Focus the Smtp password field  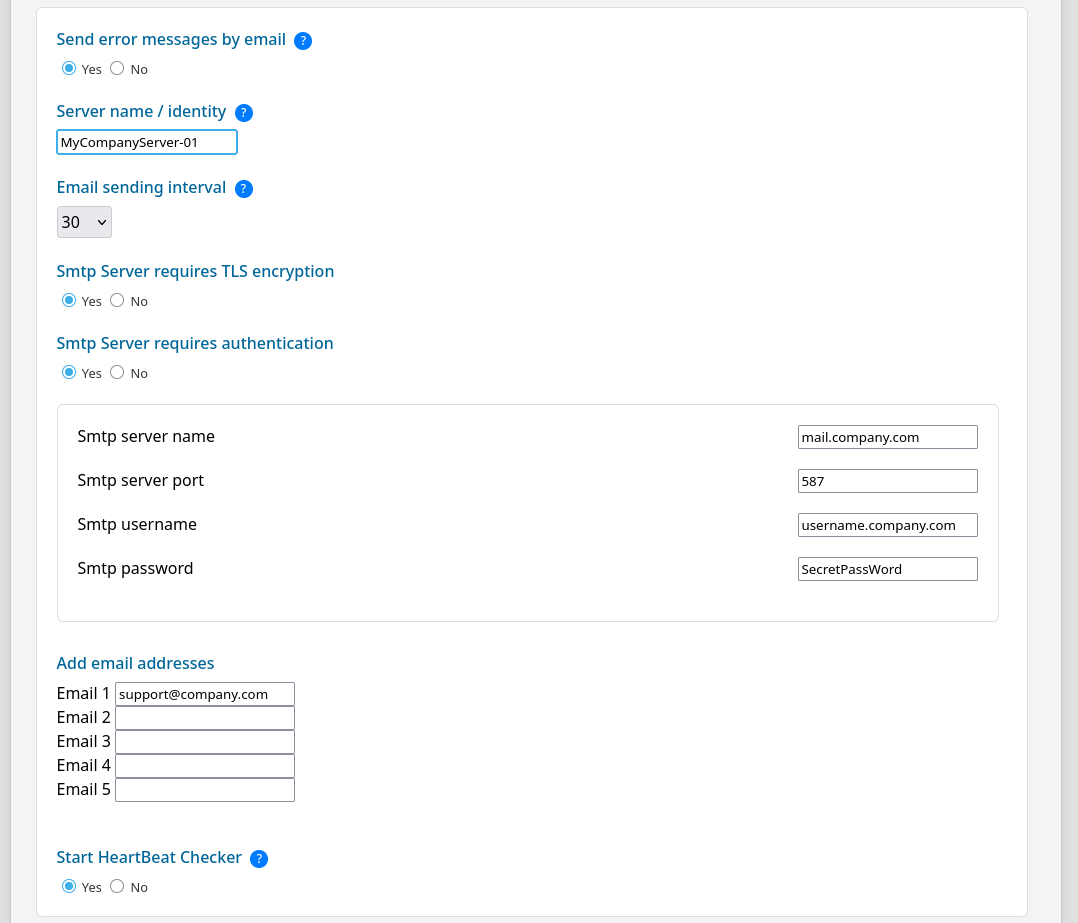coord(888,569)
